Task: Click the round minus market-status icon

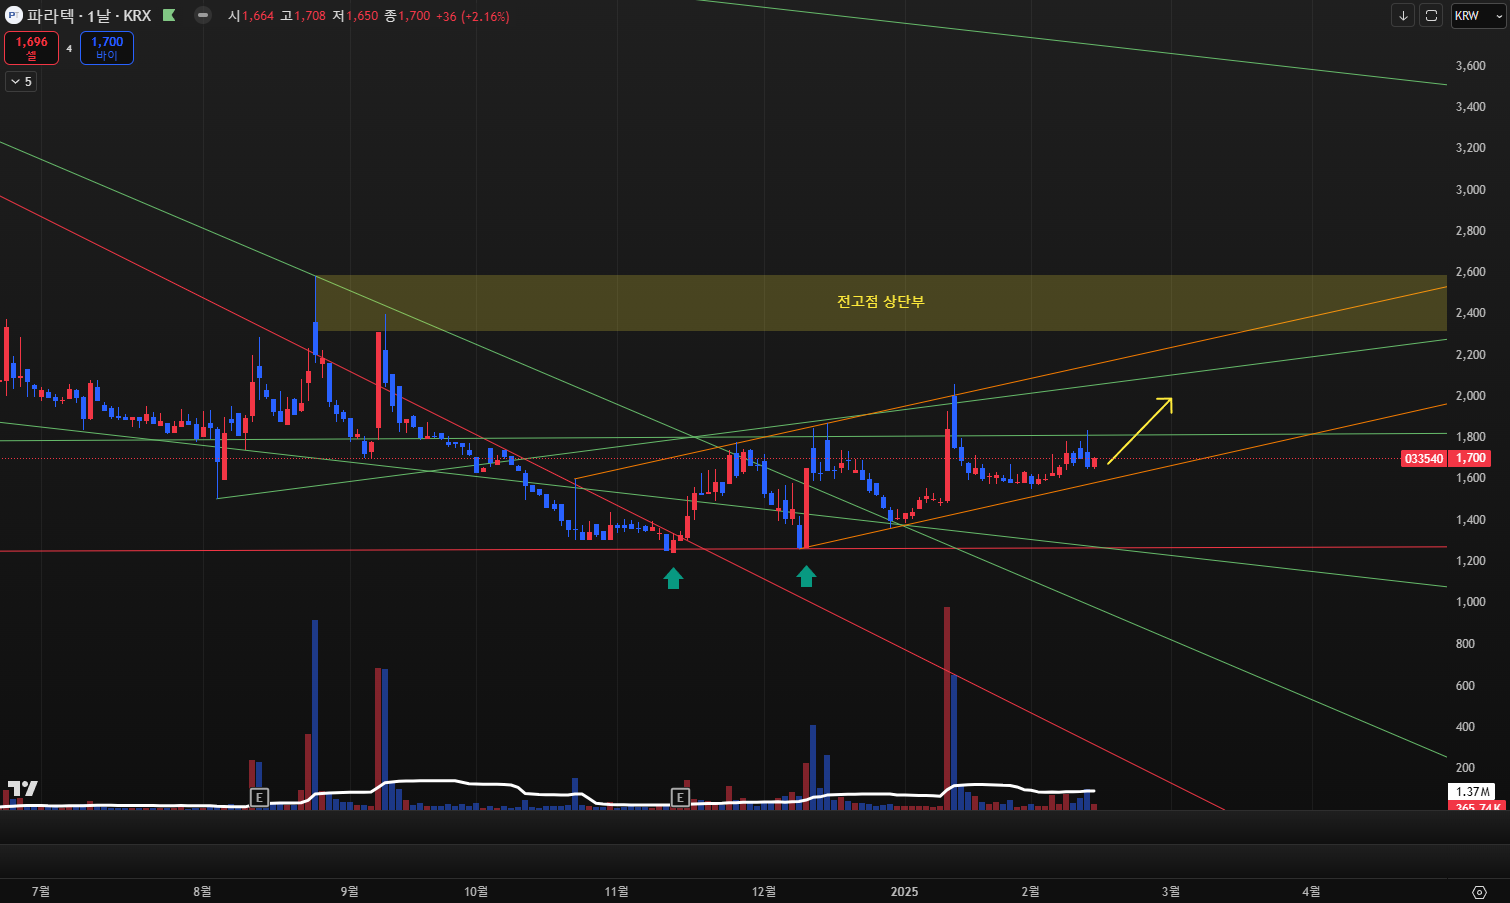Action: tap(203, 16)
